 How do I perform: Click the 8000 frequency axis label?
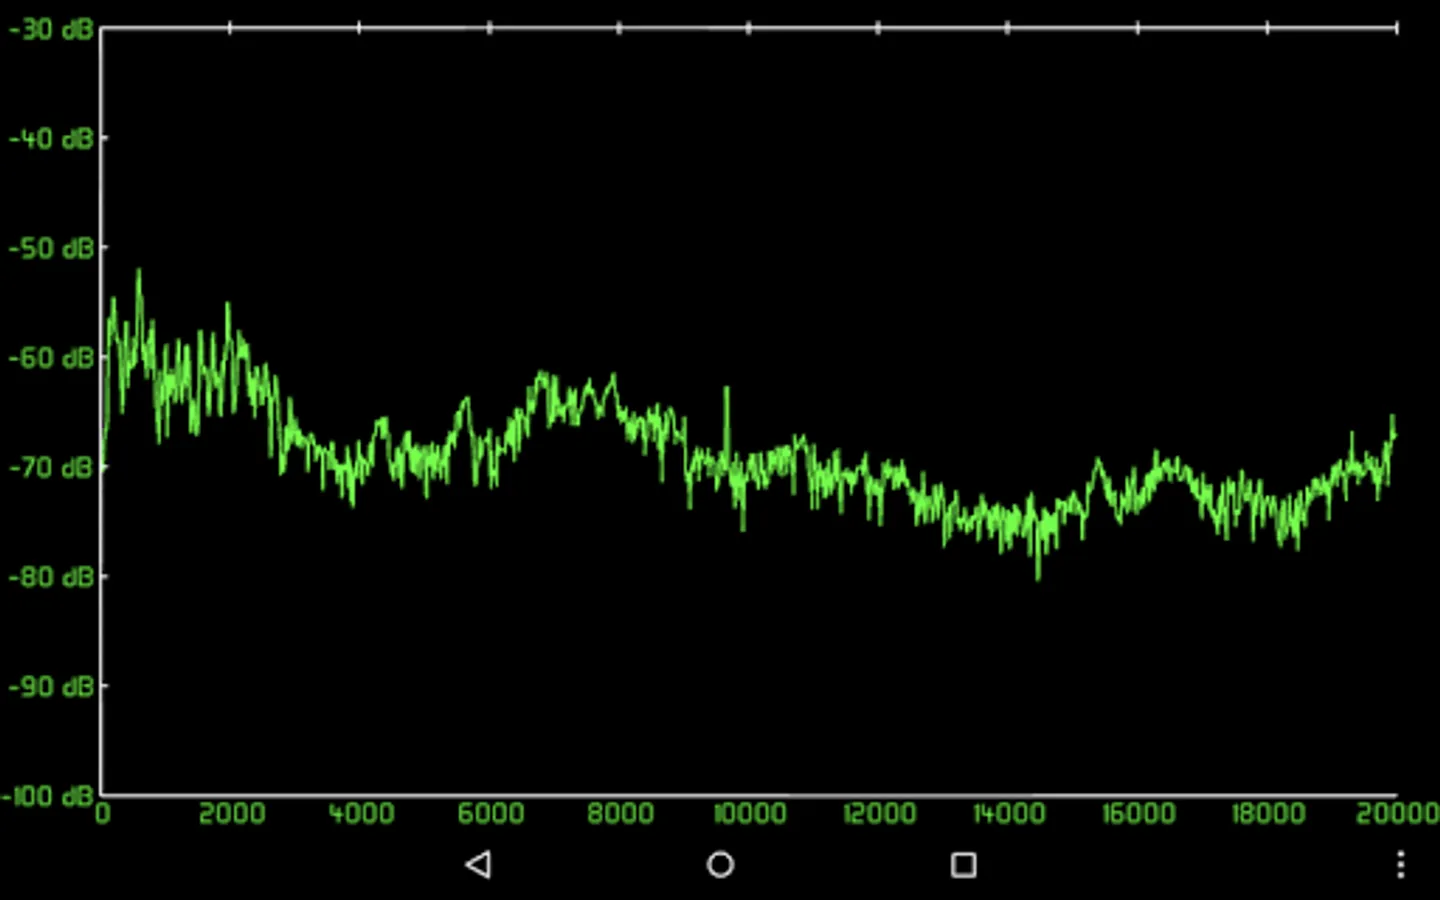point(620,813)
